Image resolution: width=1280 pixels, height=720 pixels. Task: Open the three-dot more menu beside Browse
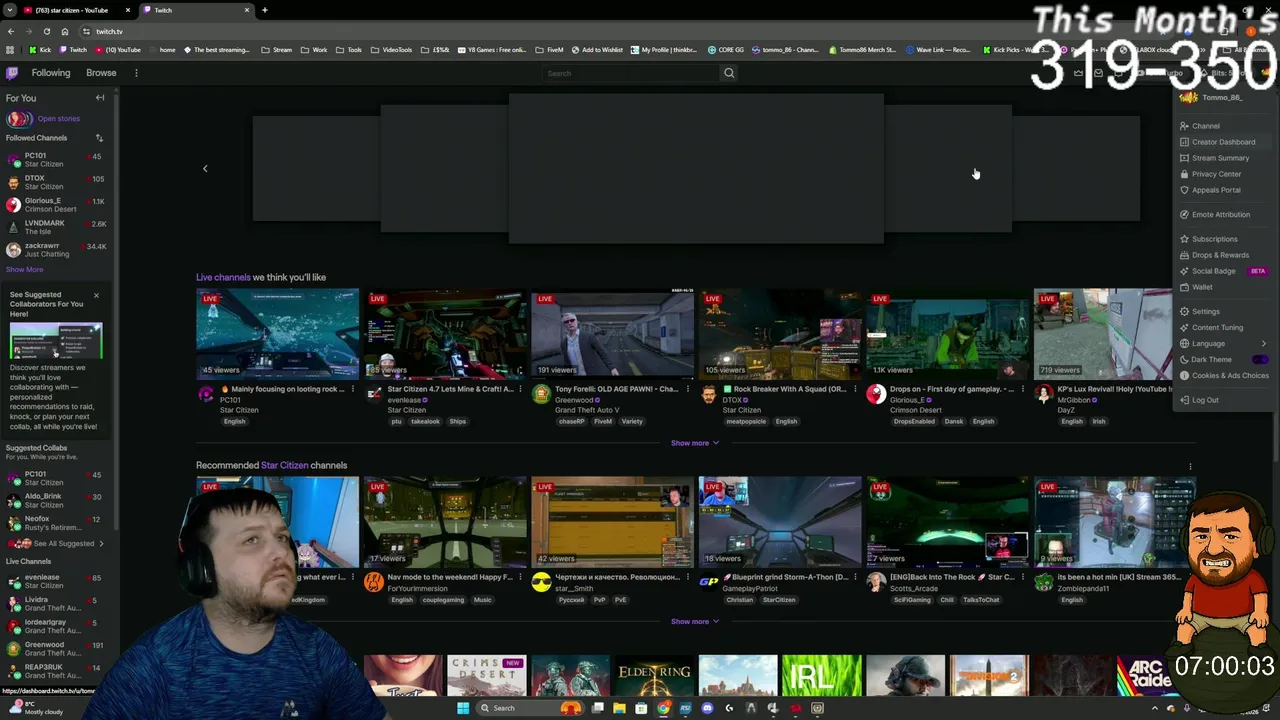(x=136, y=73)
